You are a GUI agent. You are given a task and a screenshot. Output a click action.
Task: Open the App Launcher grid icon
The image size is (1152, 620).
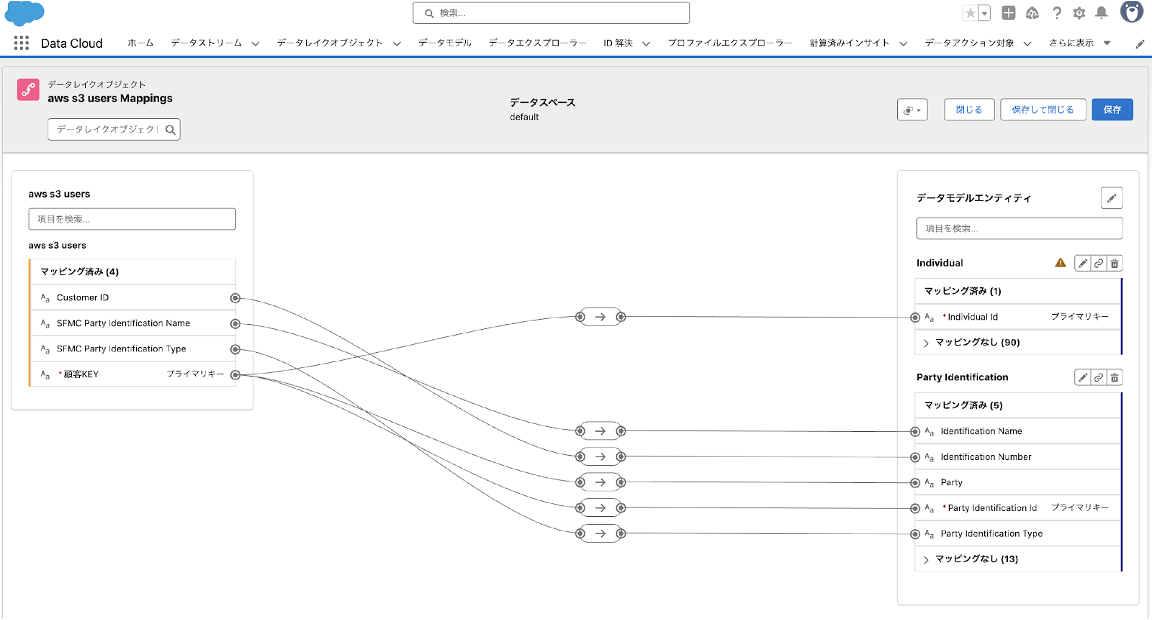(x=22, y=43)
